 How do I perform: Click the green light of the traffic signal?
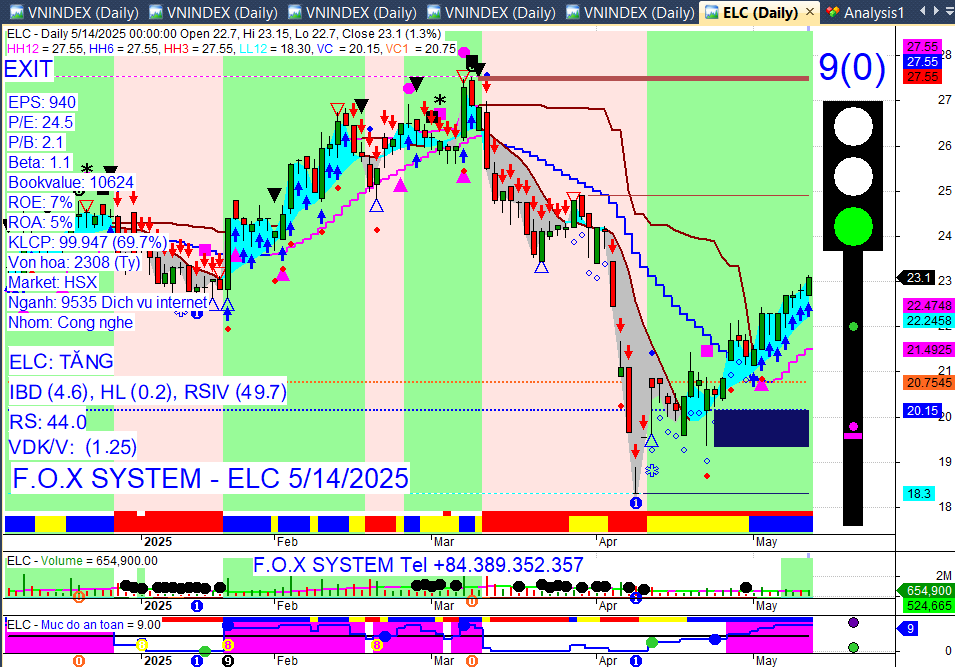pyautogui.click(x=853, y=226)
